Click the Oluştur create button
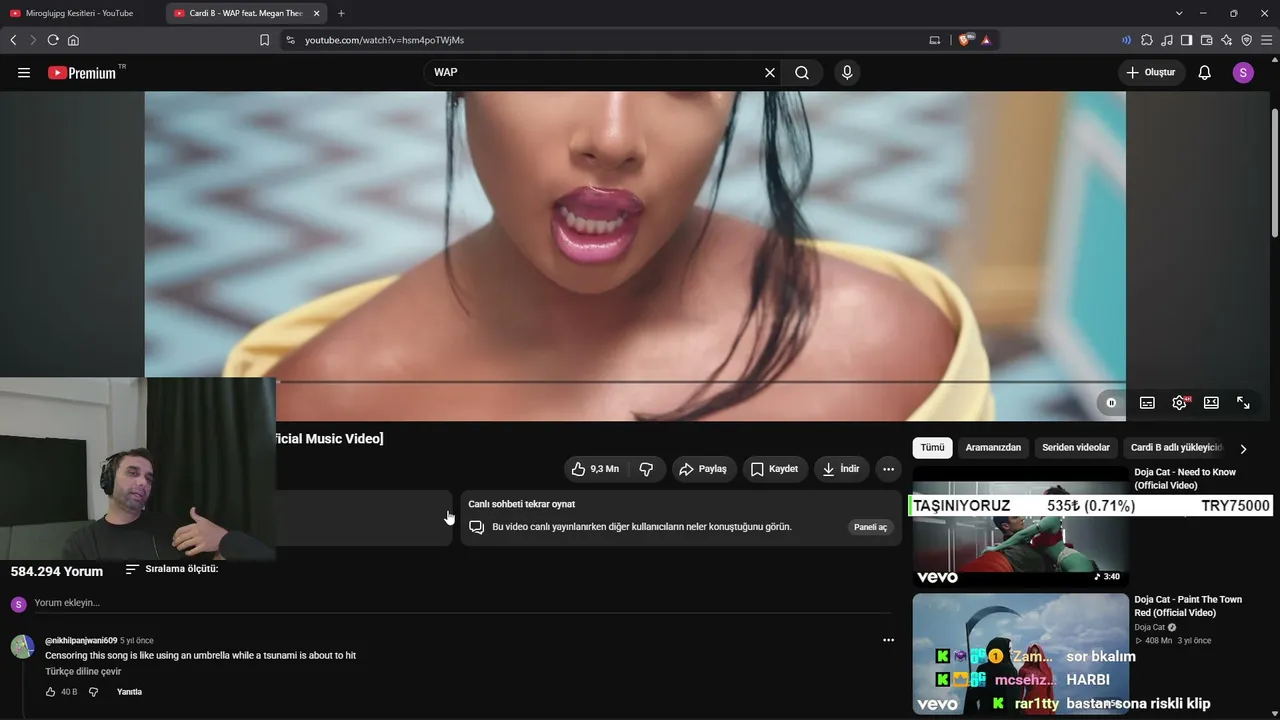The width and height of the screenshot is (1280, 720). coord(1151,73)
